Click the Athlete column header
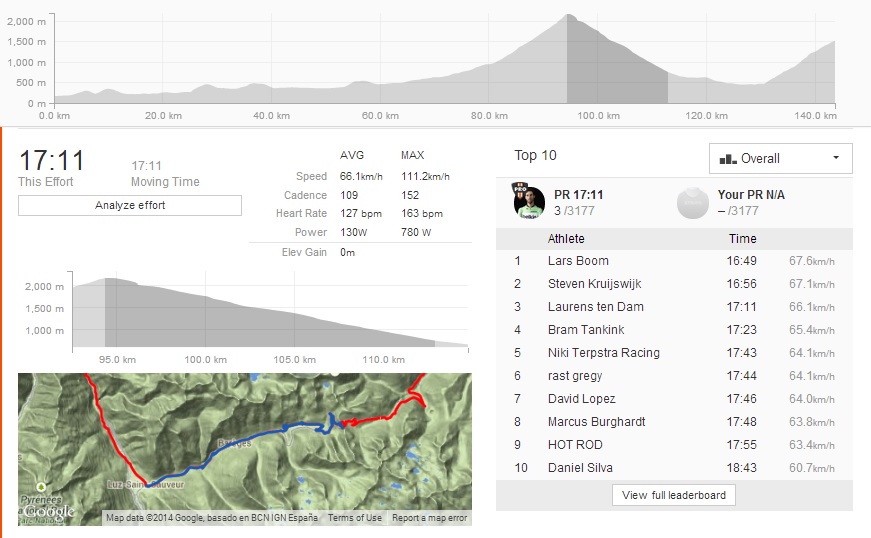This screenshot has height=538, width=871. coord(566,239)
